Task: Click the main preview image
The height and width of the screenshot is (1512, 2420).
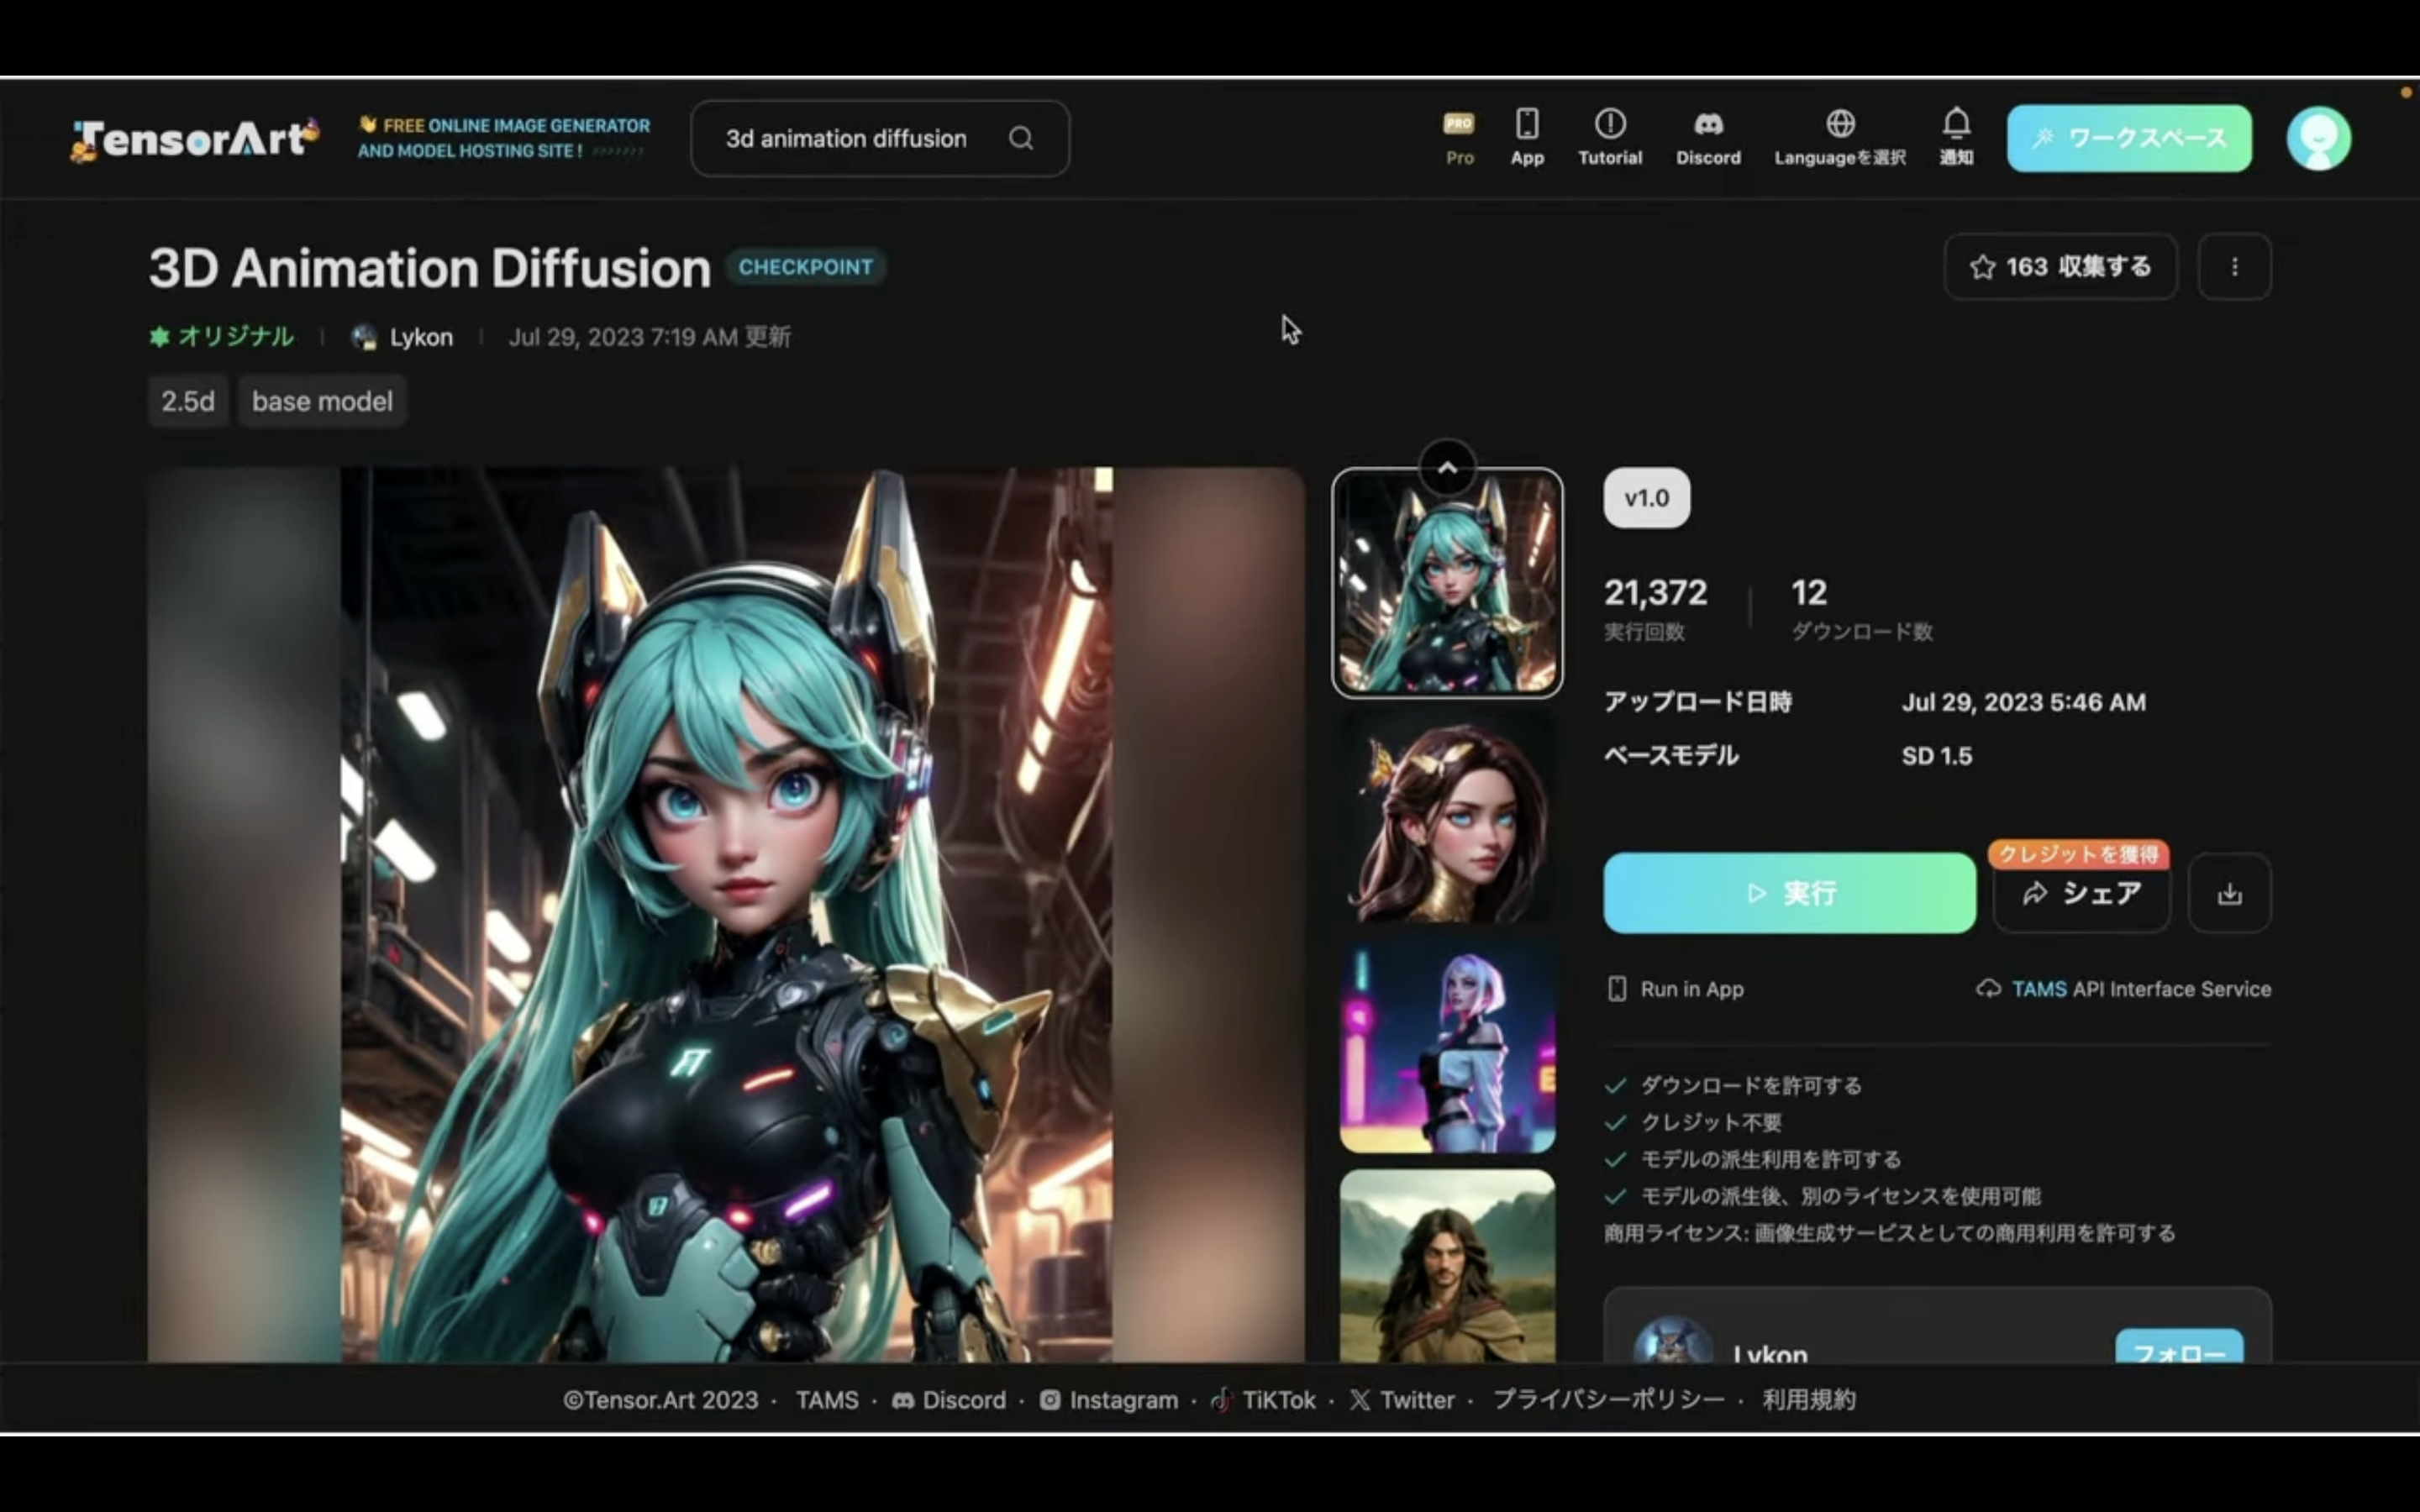Action: tap(726, 914)
